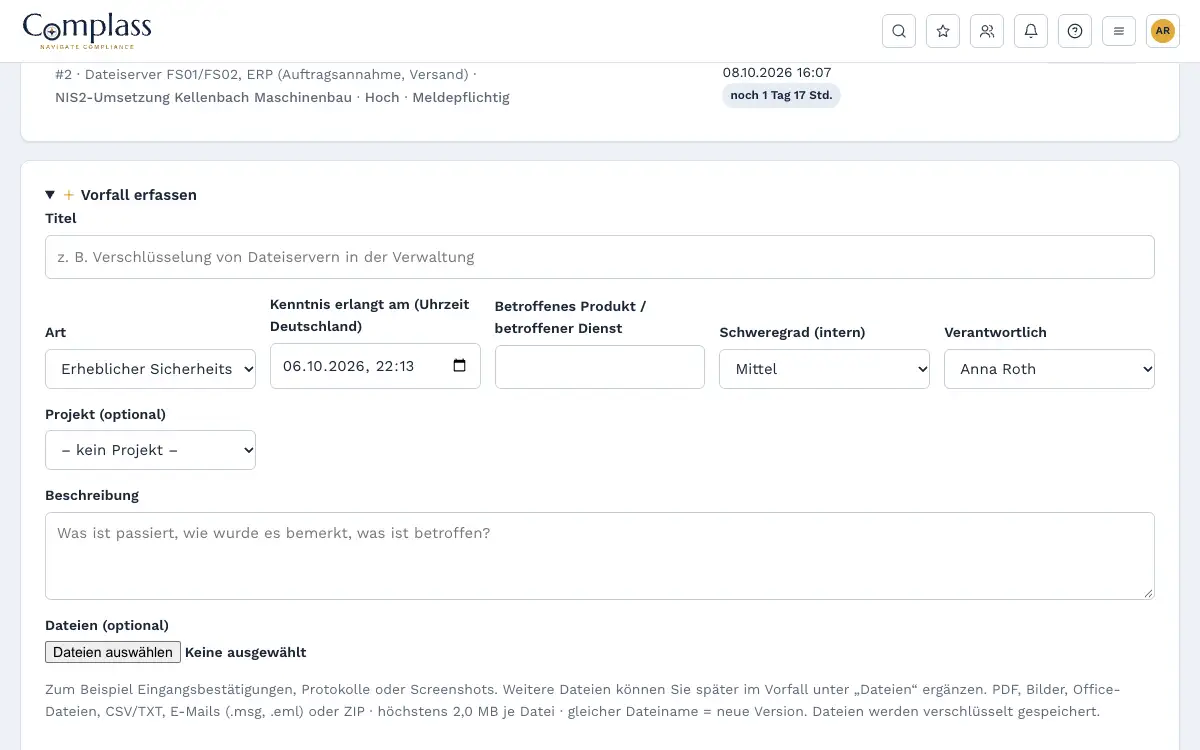
Task: Click the Kenntnis erlangt am date field
Action: tap(375, 366)
